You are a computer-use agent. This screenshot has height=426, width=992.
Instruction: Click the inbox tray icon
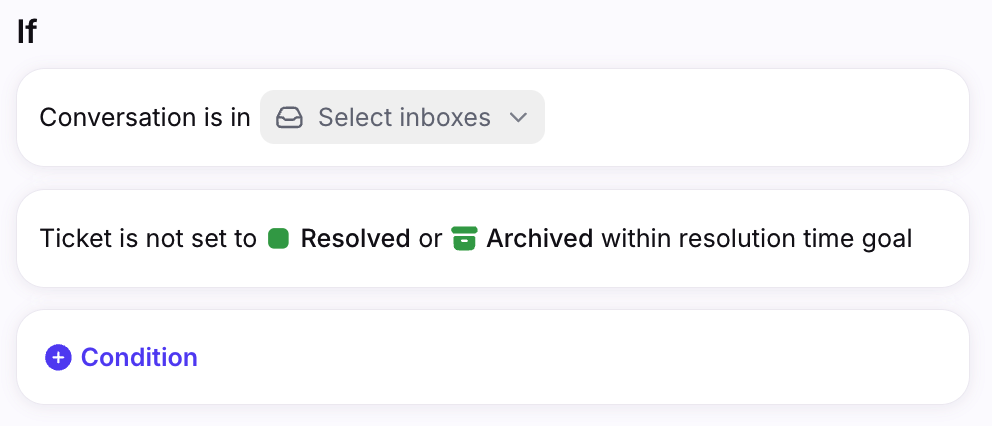click(290, 117)
